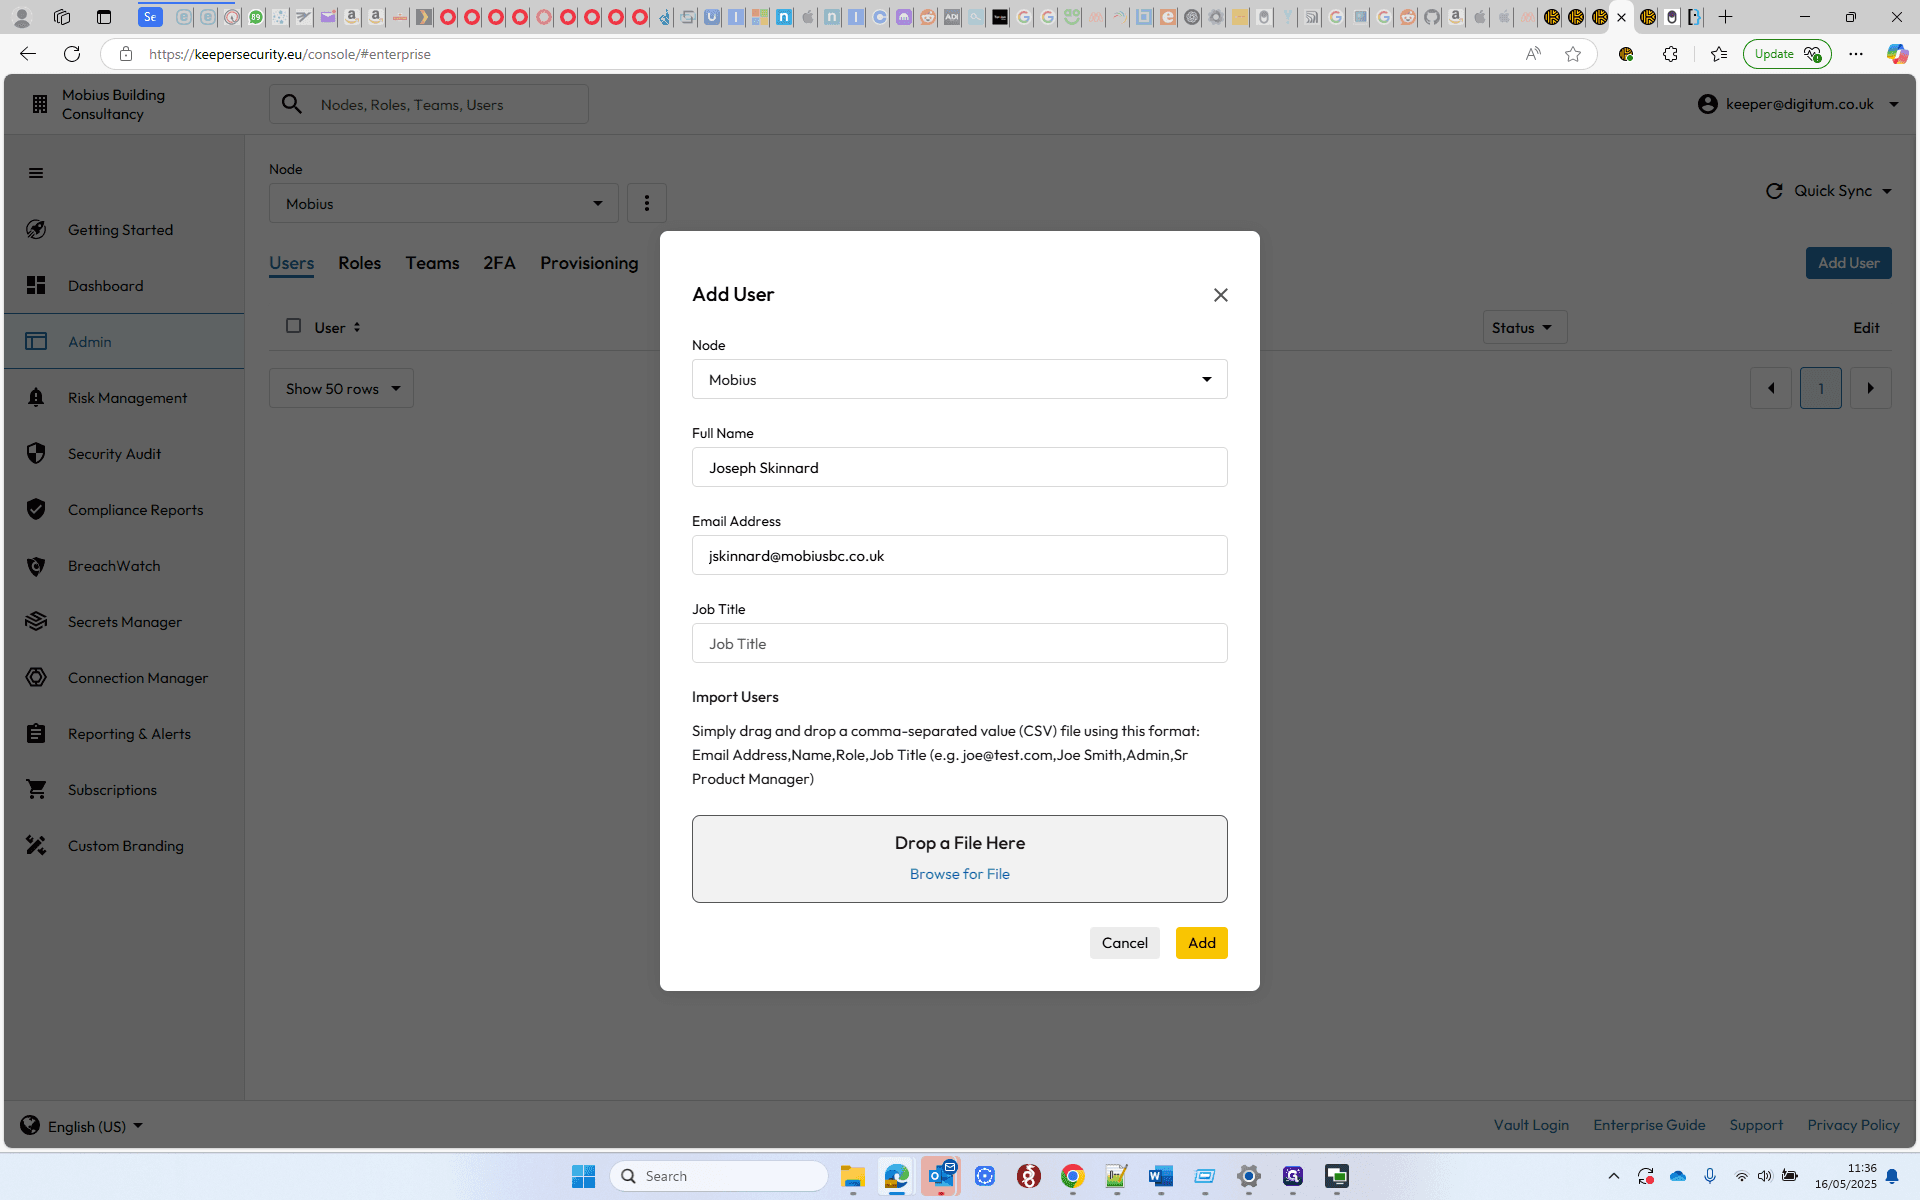The height and width of the screenshot is (1200, 1920).
Task: Open a new browser tab
Action: tap(1725, 17)
